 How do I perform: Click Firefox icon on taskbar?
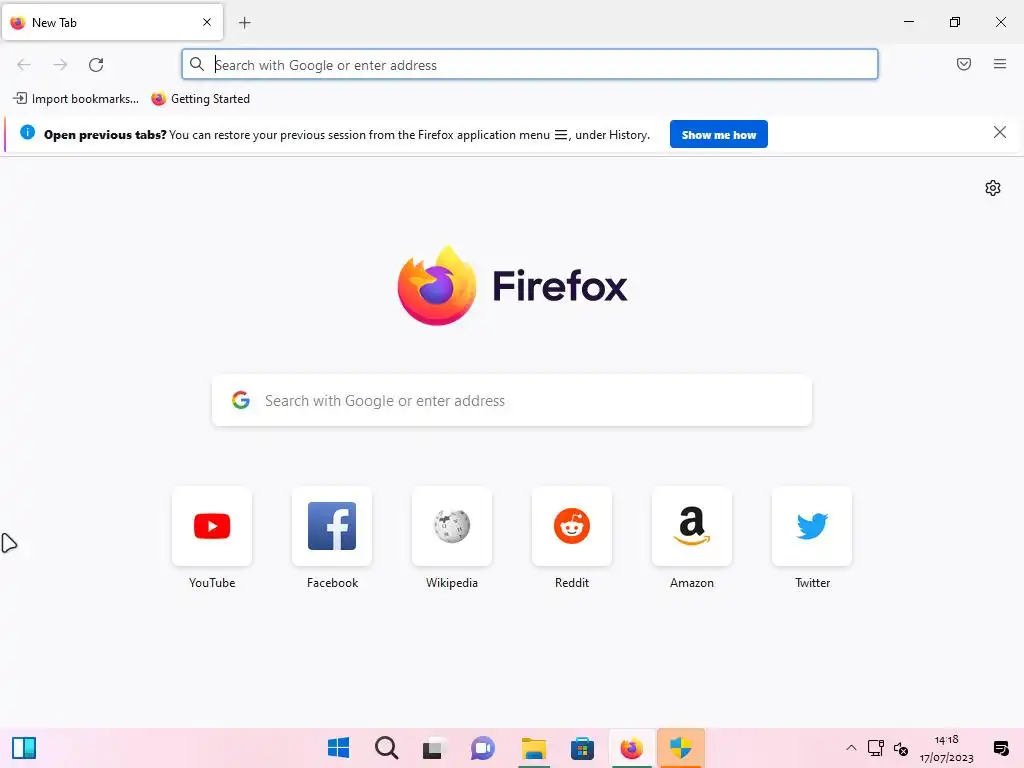tap(631, 748)
